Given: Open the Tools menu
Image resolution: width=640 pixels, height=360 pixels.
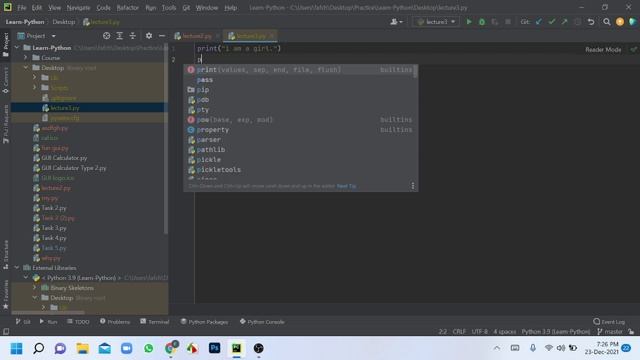Looking at the screenshot, I should coord(169,8).
